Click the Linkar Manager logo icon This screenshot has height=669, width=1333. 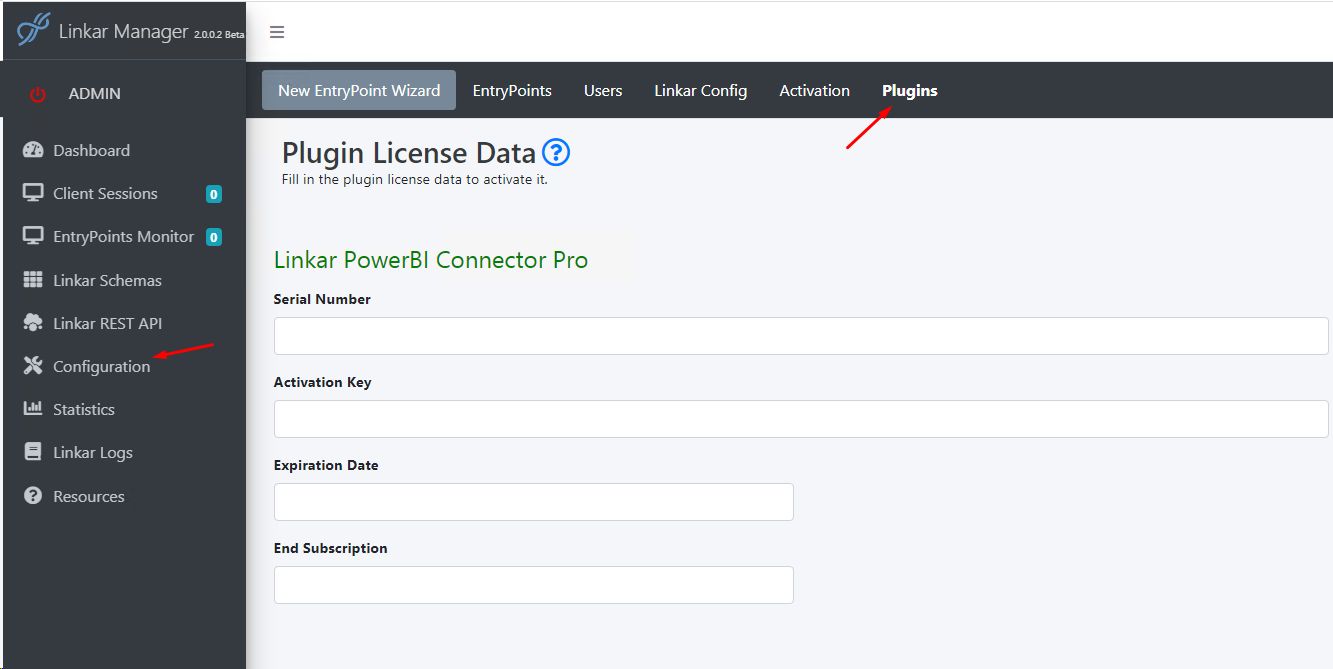pyautogui.click(x=32, y=29)
